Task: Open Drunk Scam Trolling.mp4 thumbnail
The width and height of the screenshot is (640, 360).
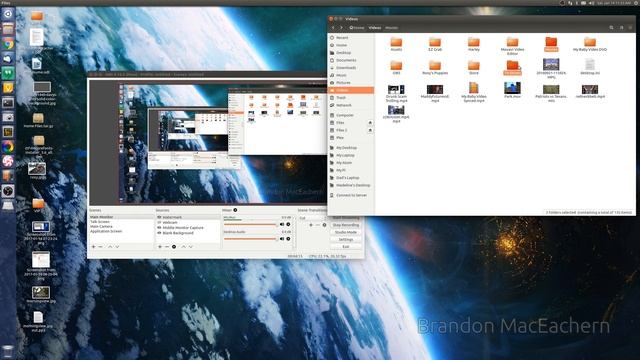Action: click(x=396, y=89)
